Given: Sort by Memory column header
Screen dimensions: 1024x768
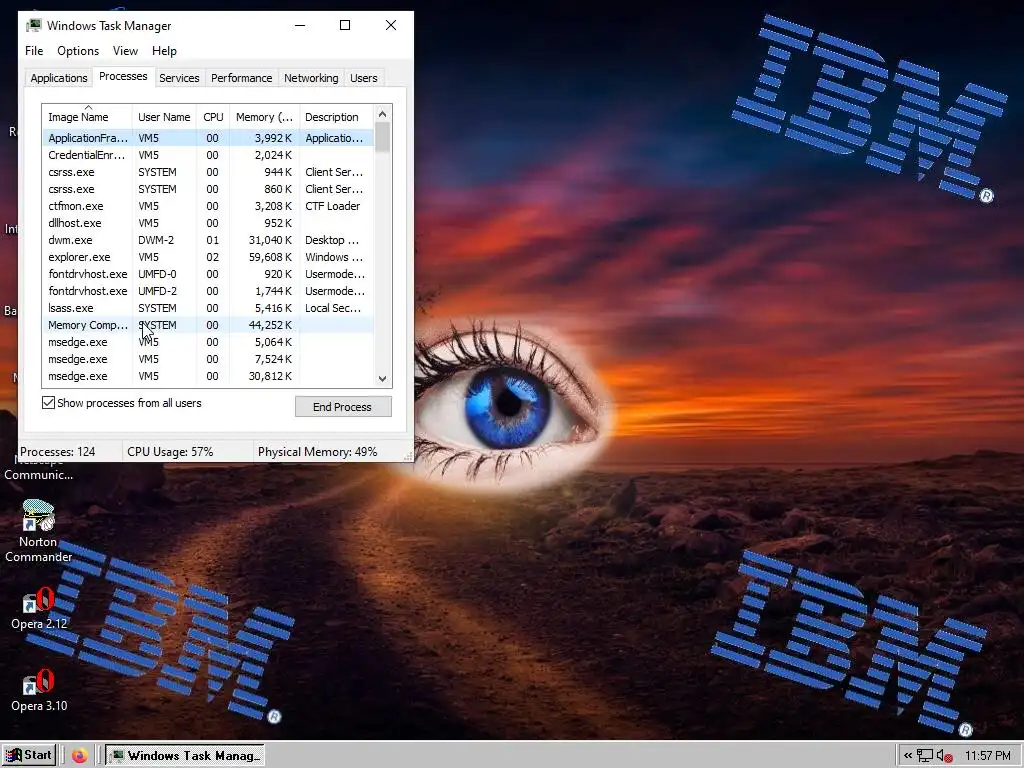Looking at the screenshot, I should 264,117.
